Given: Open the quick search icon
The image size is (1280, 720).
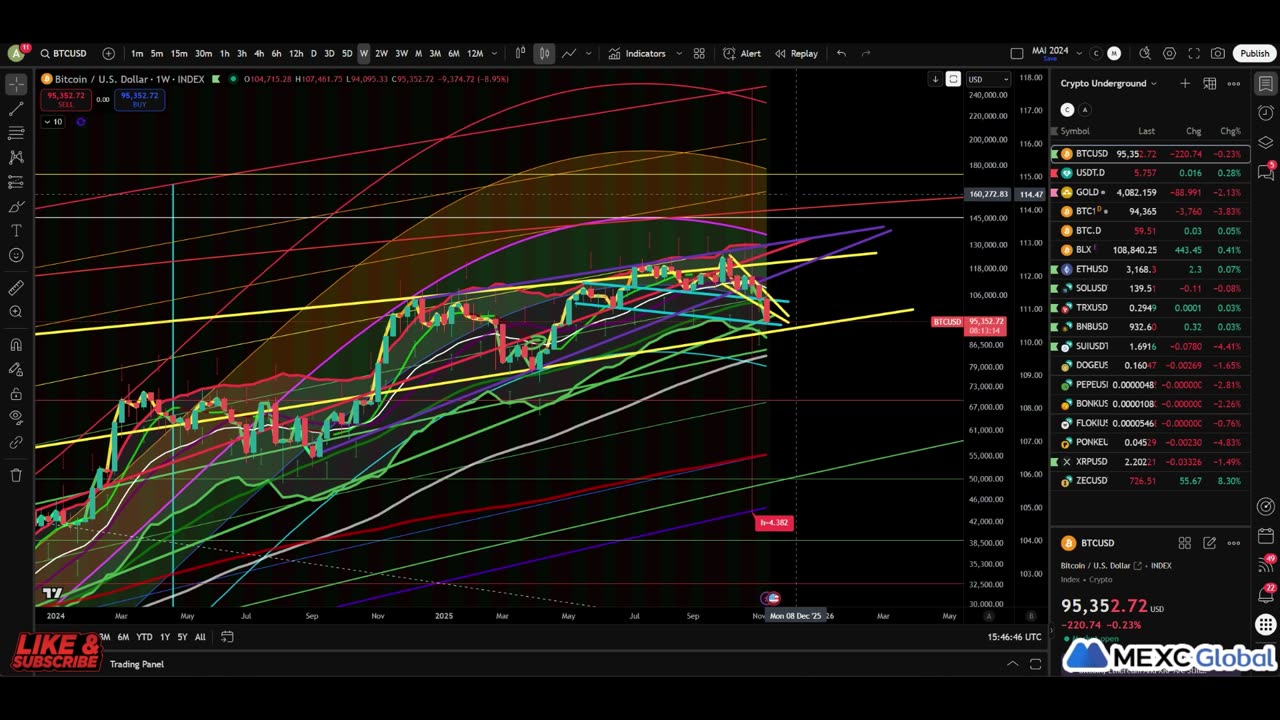Looking at the screenshot, I should [x=1145, y=53].
